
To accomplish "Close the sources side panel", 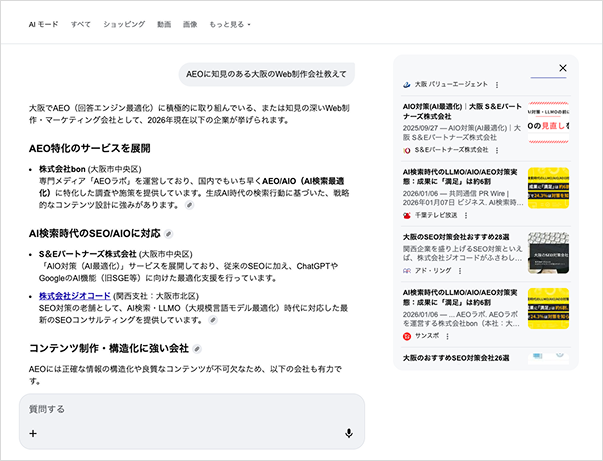I will (x=563, y=68).
